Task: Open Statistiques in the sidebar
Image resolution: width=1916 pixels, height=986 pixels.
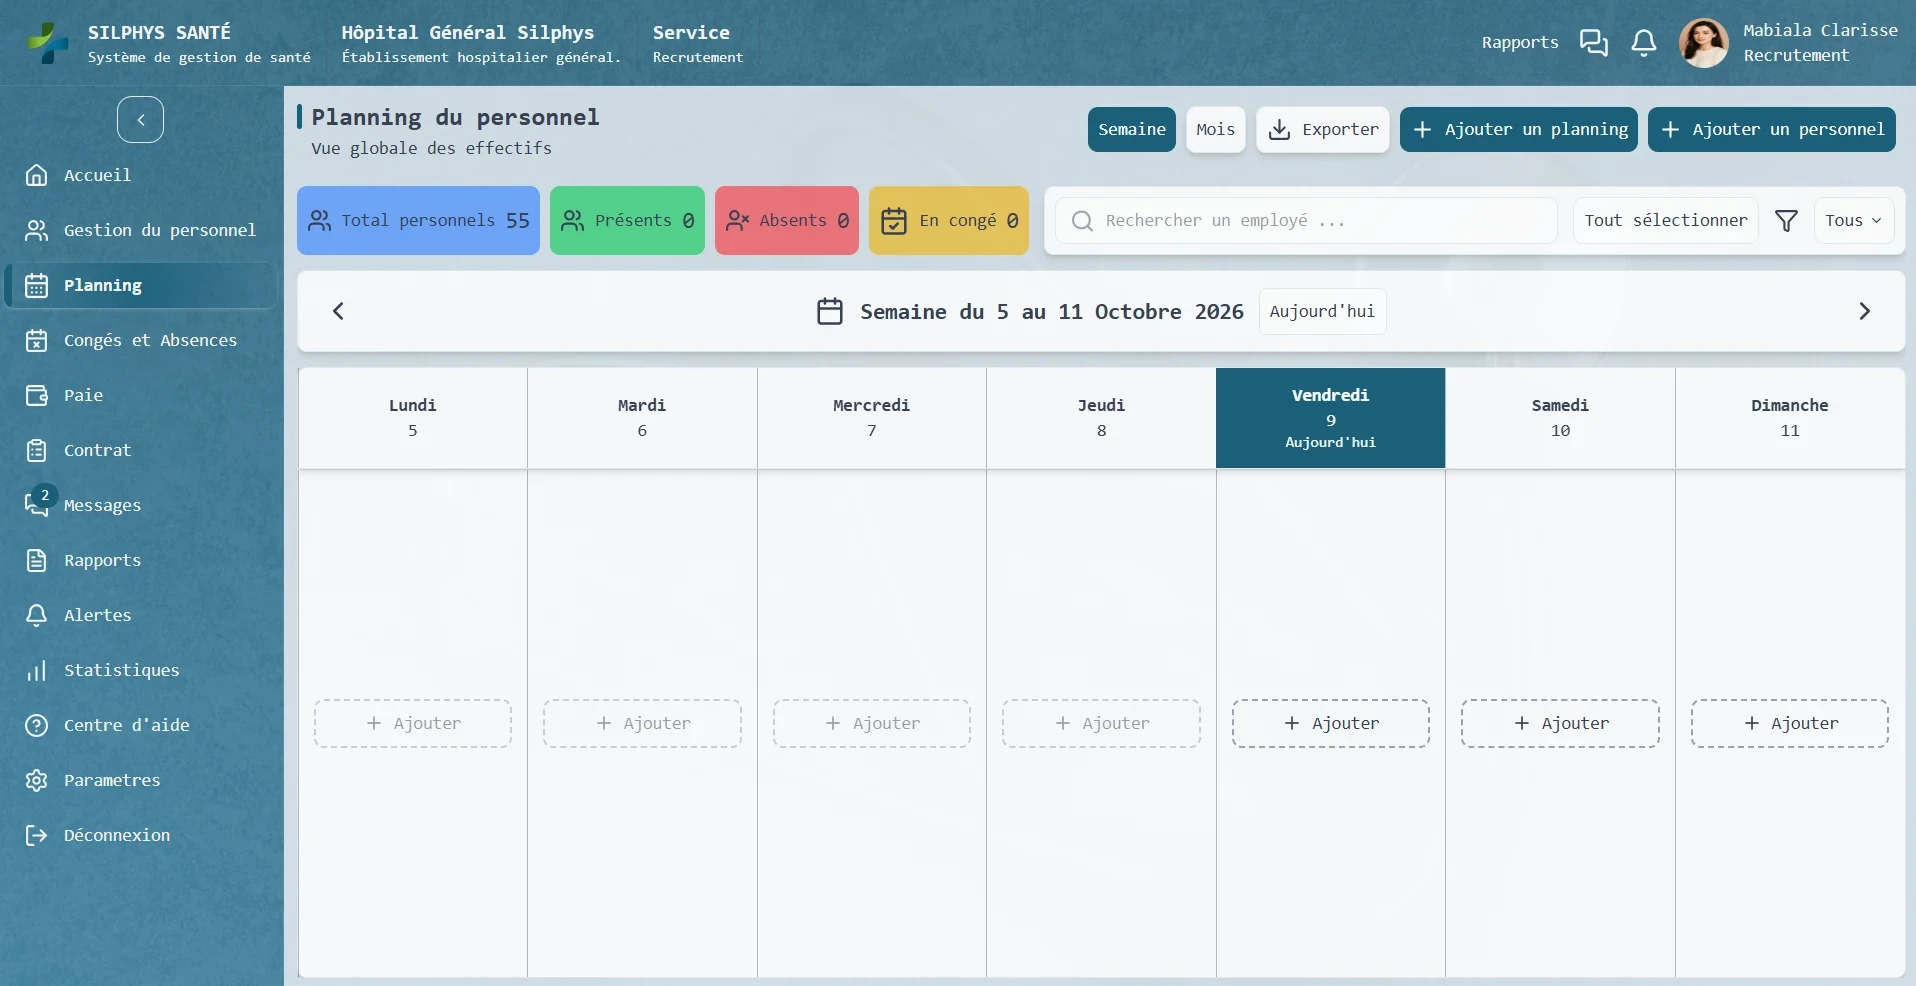Action: point(140,670)
